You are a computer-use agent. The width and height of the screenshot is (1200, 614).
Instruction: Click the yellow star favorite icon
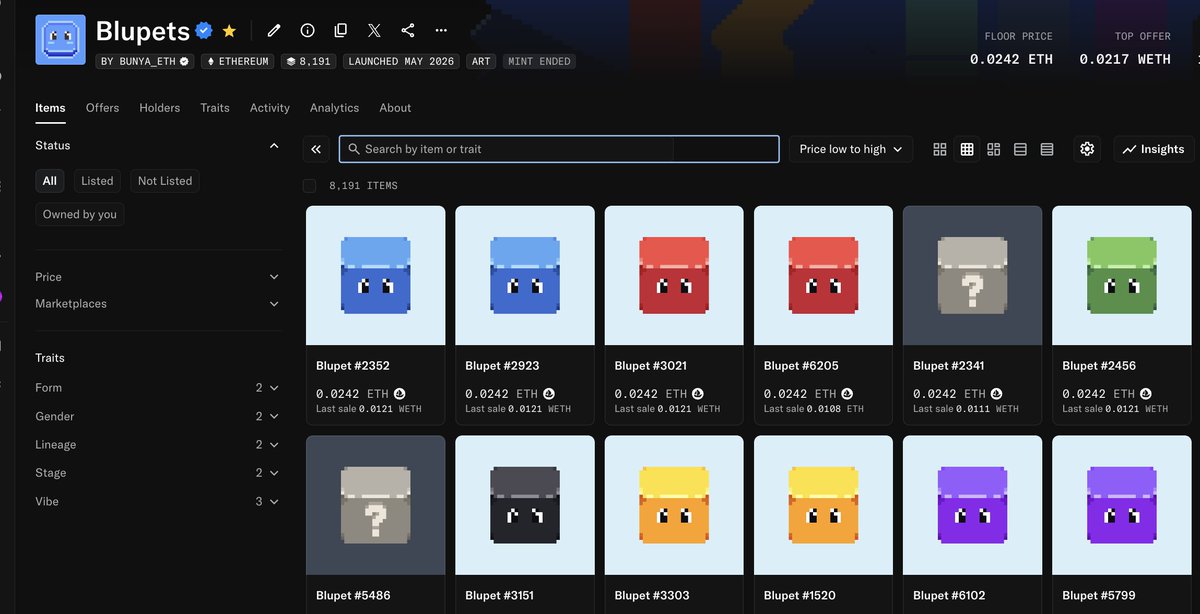click(230, 31)
